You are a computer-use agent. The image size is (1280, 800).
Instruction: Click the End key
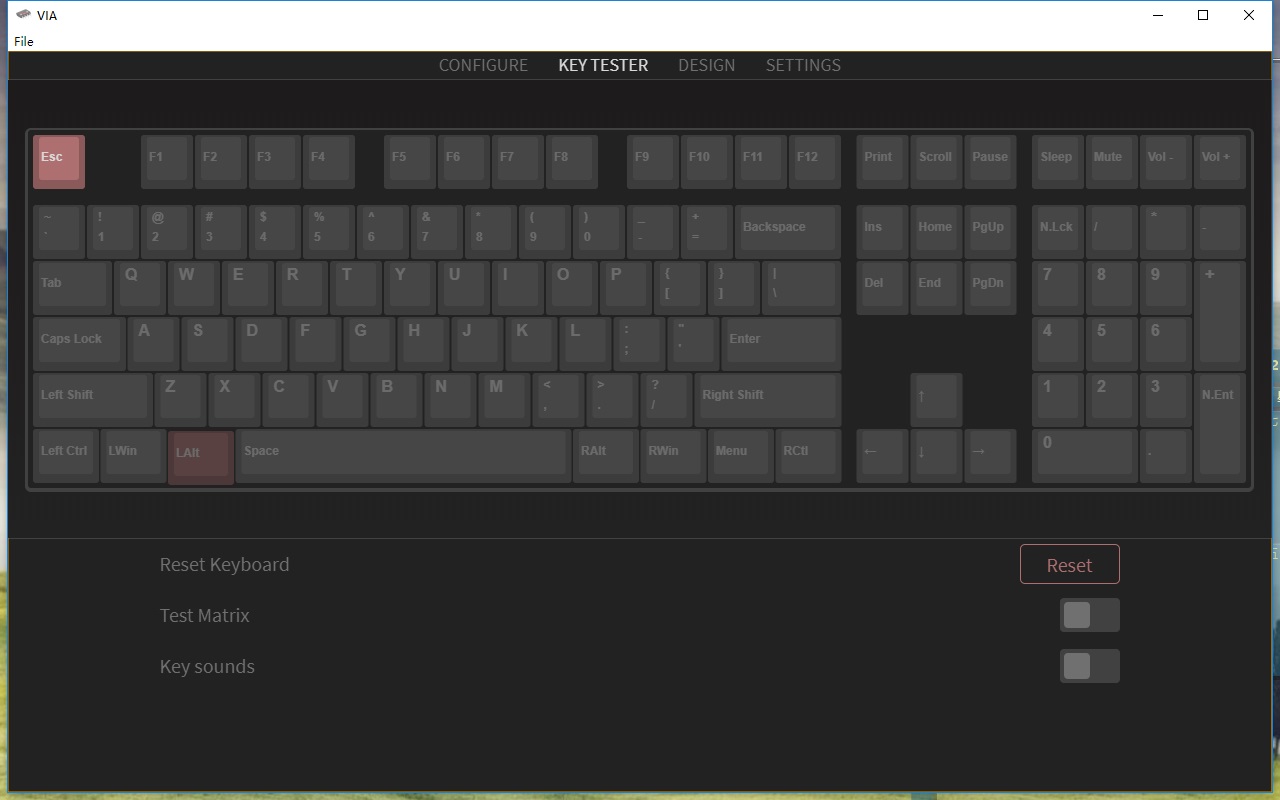[x=936, y=288]
